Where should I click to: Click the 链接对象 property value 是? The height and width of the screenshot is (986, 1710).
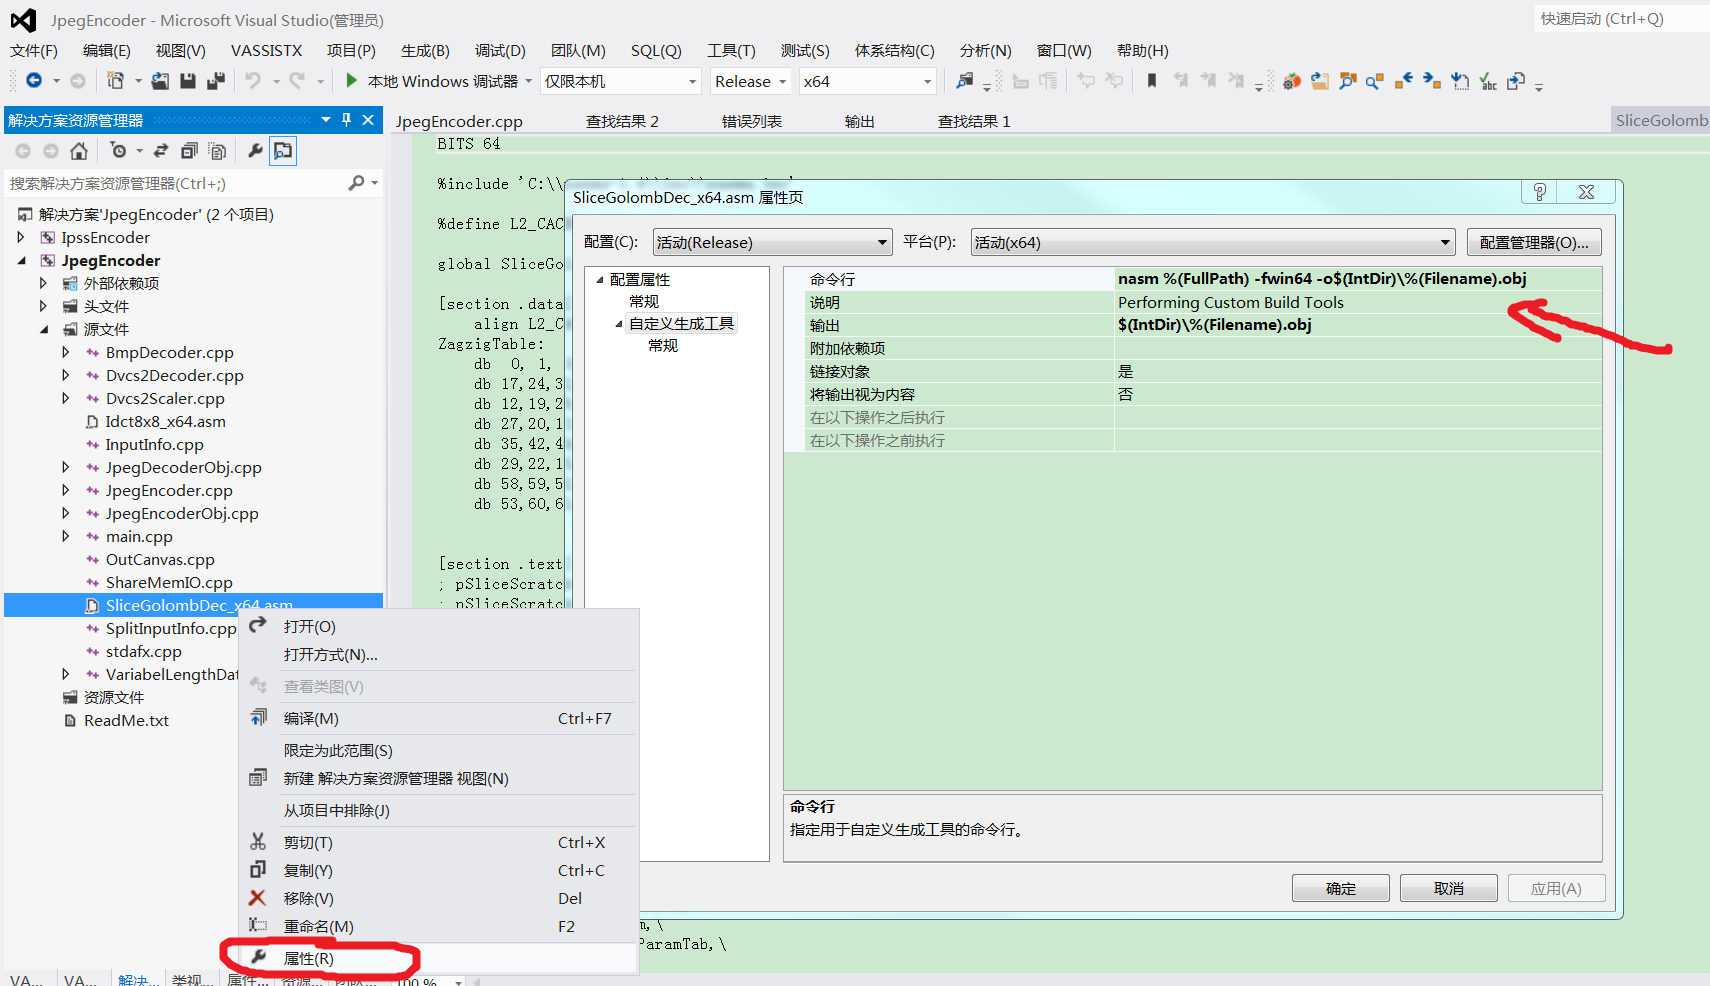(1358, 371)
